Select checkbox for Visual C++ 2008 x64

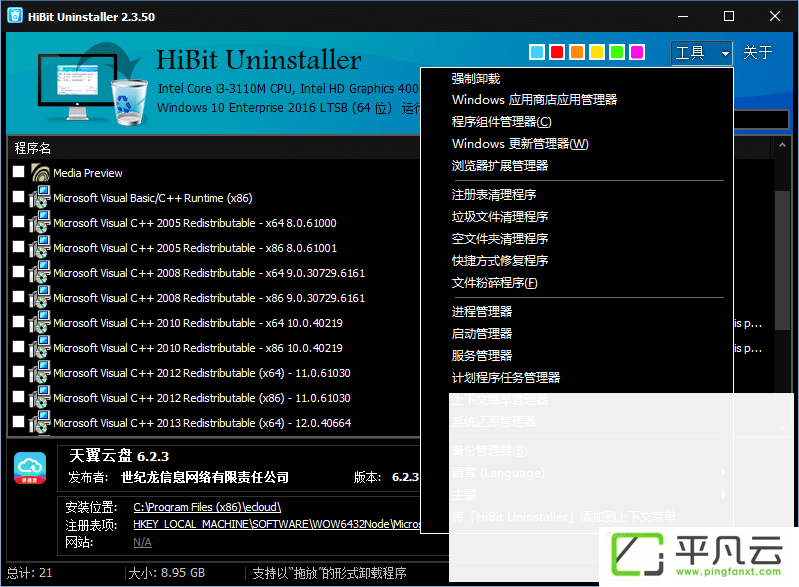tap(19, 272)
